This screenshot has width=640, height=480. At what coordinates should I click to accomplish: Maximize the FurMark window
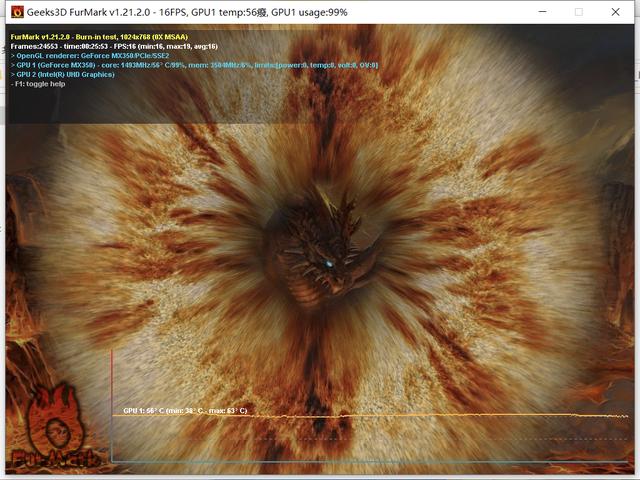point(578,12)
